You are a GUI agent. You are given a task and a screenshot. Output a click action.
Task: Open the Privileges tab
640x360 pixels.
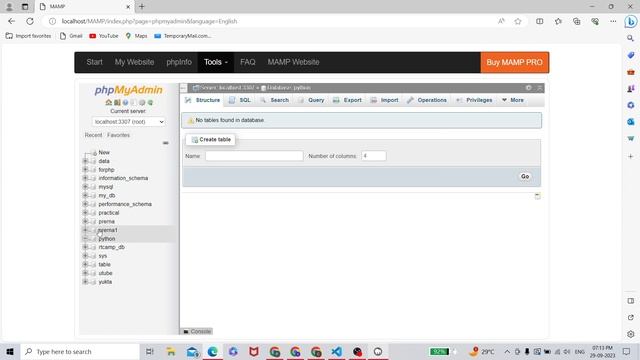click(x=474, y=100)
